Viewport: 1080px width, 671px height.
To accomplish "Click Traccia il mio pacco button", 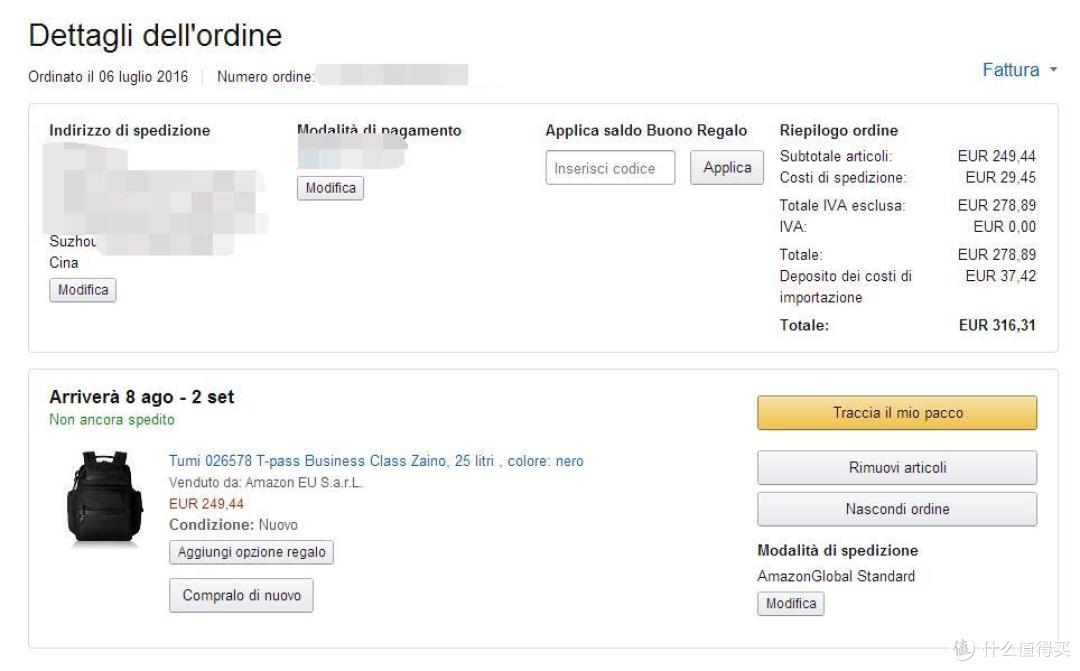I will (897, 413).
